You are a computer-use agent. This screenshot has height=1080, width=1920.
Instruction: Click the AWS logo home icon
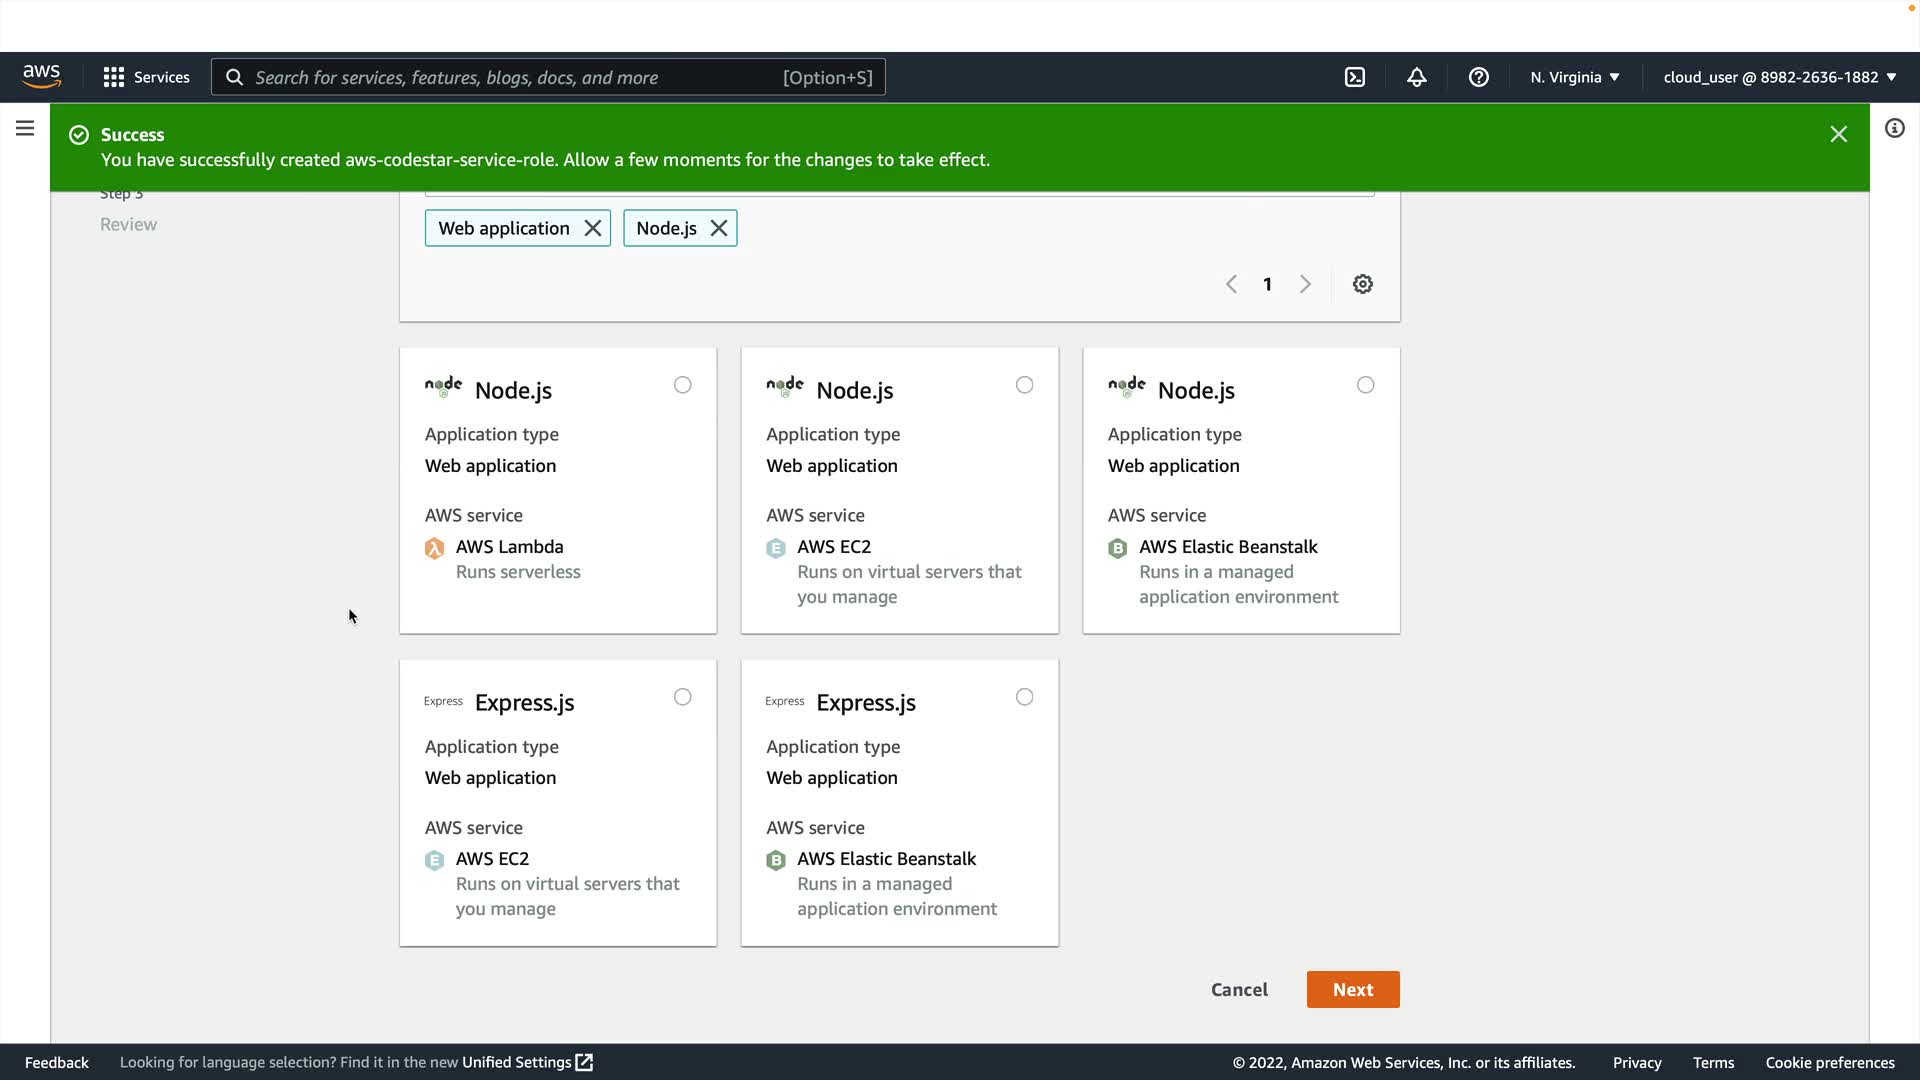tap(42, 77)
